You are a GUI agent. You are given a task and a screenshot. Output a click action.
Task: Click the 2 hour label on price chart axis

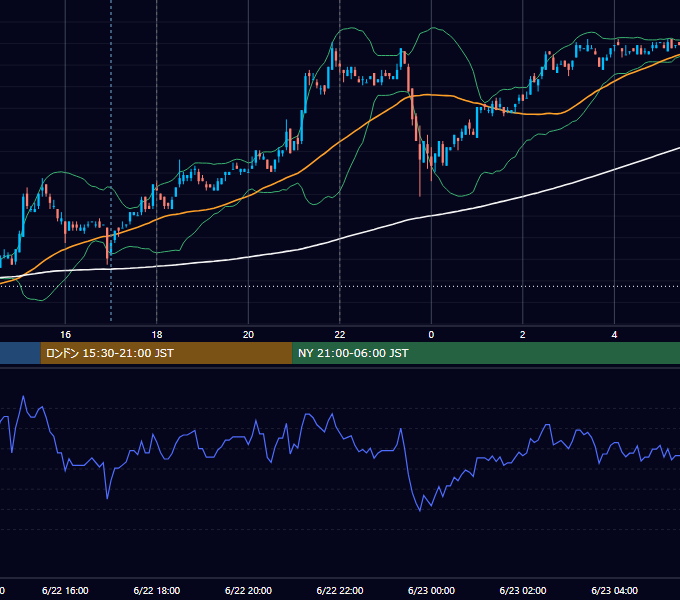coord(523,335)
